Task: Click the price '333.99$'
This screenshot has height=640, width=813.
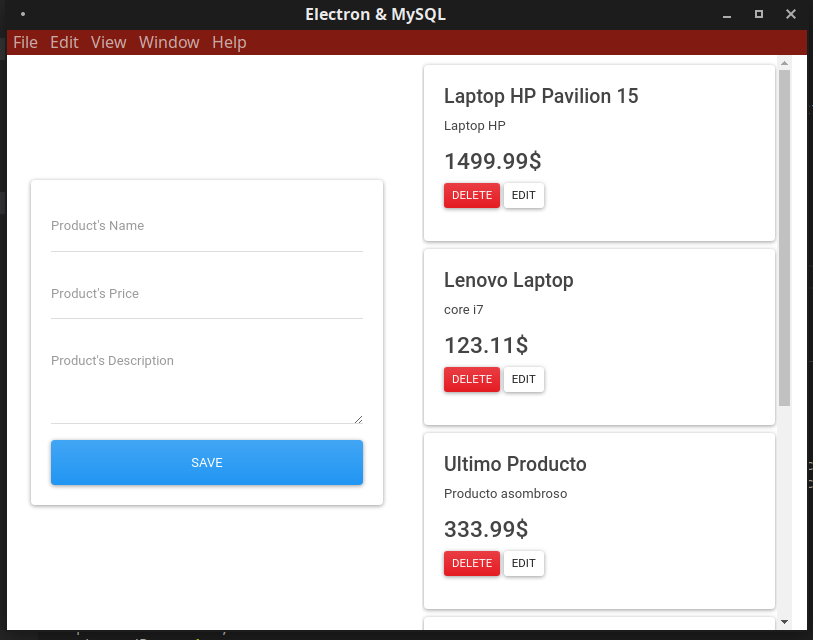Action: (x=486, y=530)
